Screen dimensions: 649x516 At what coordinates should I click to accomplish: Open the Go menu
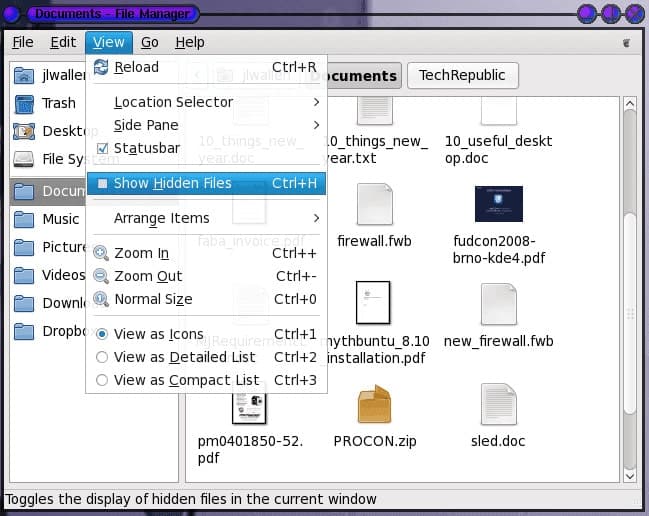coord(149,42)
